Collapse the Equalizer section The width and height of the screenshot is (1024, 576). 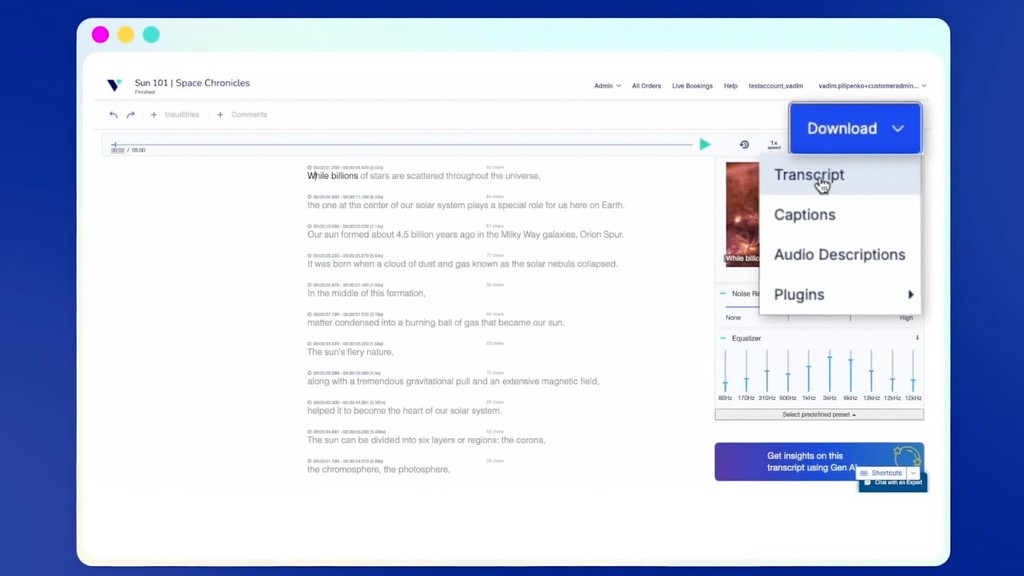pyautogui.click(x=725, y=338)
